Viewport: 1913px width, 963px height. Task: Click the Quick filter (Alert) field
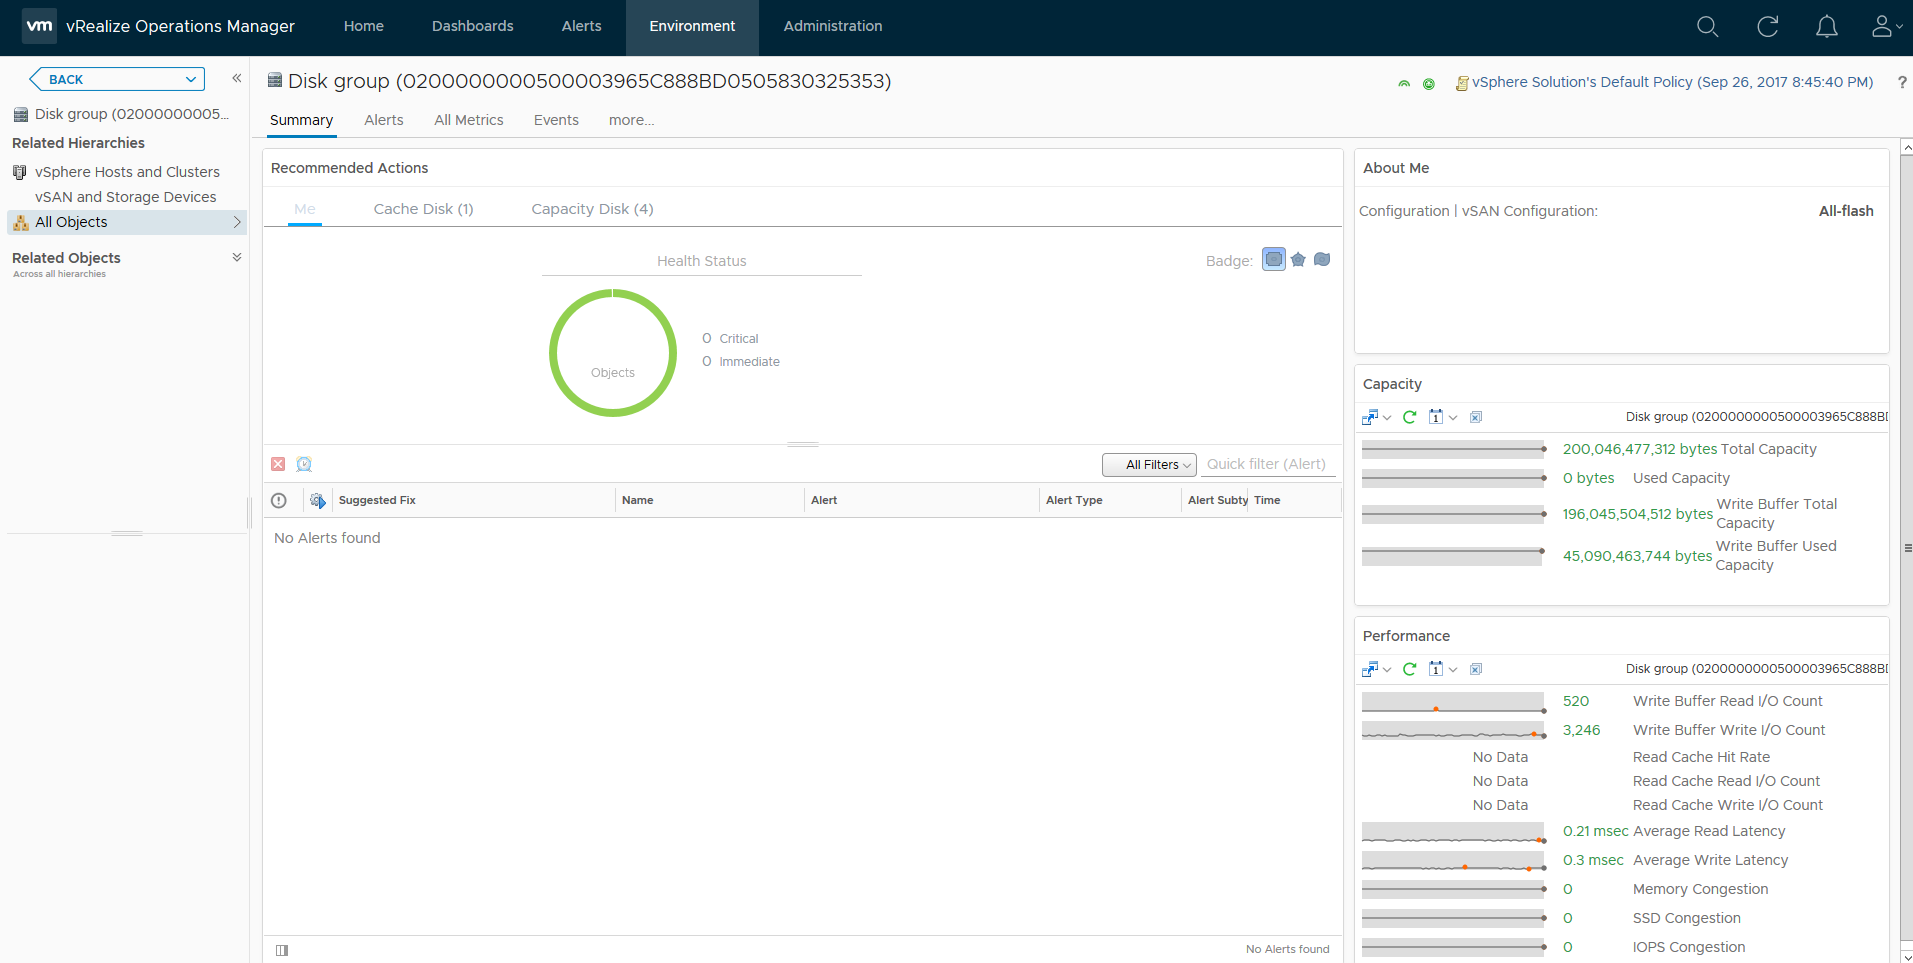tap(1268, 464)
